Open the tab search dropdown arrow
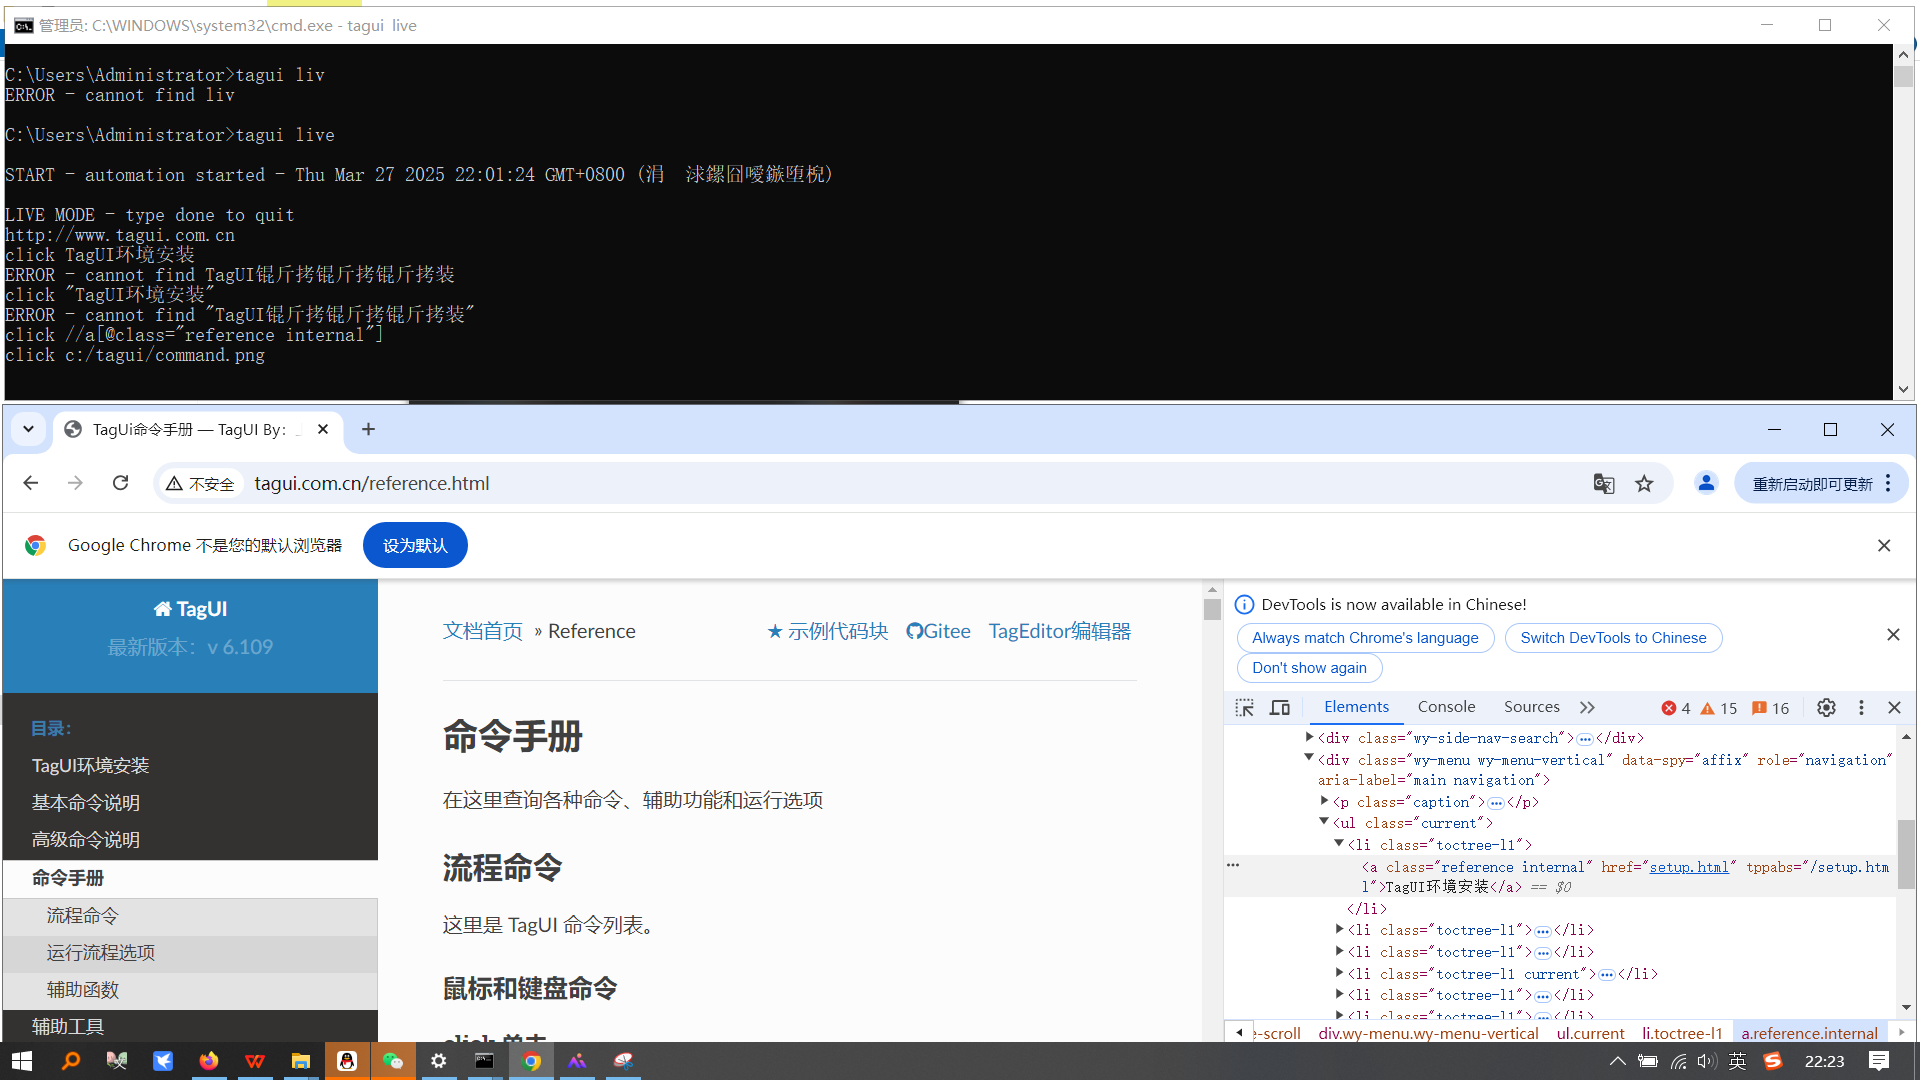The height and width of the screenshot is (1080, 1920). (28, 429)
